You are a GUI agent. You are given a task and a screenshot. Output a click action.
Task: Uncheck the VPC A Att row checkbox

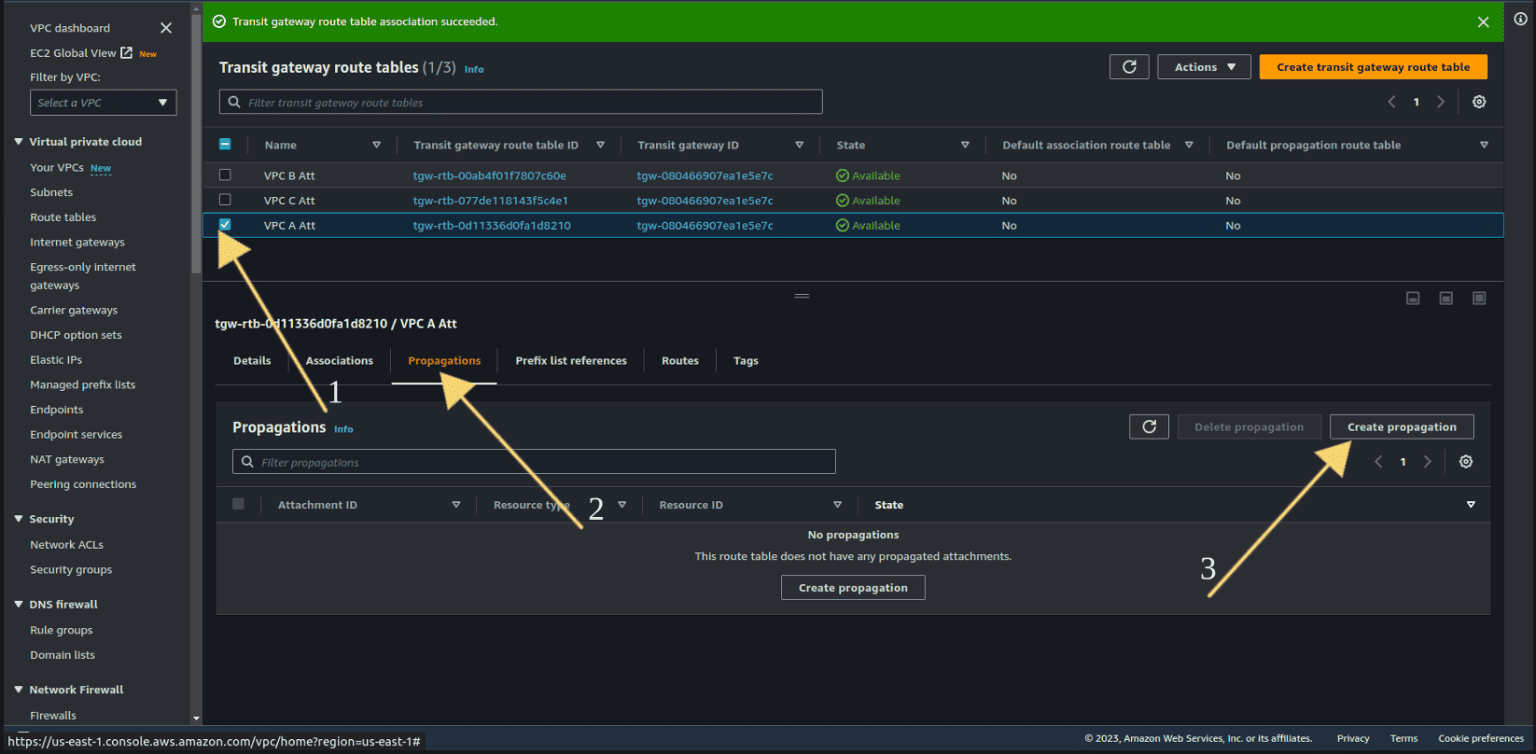[225, 224]
